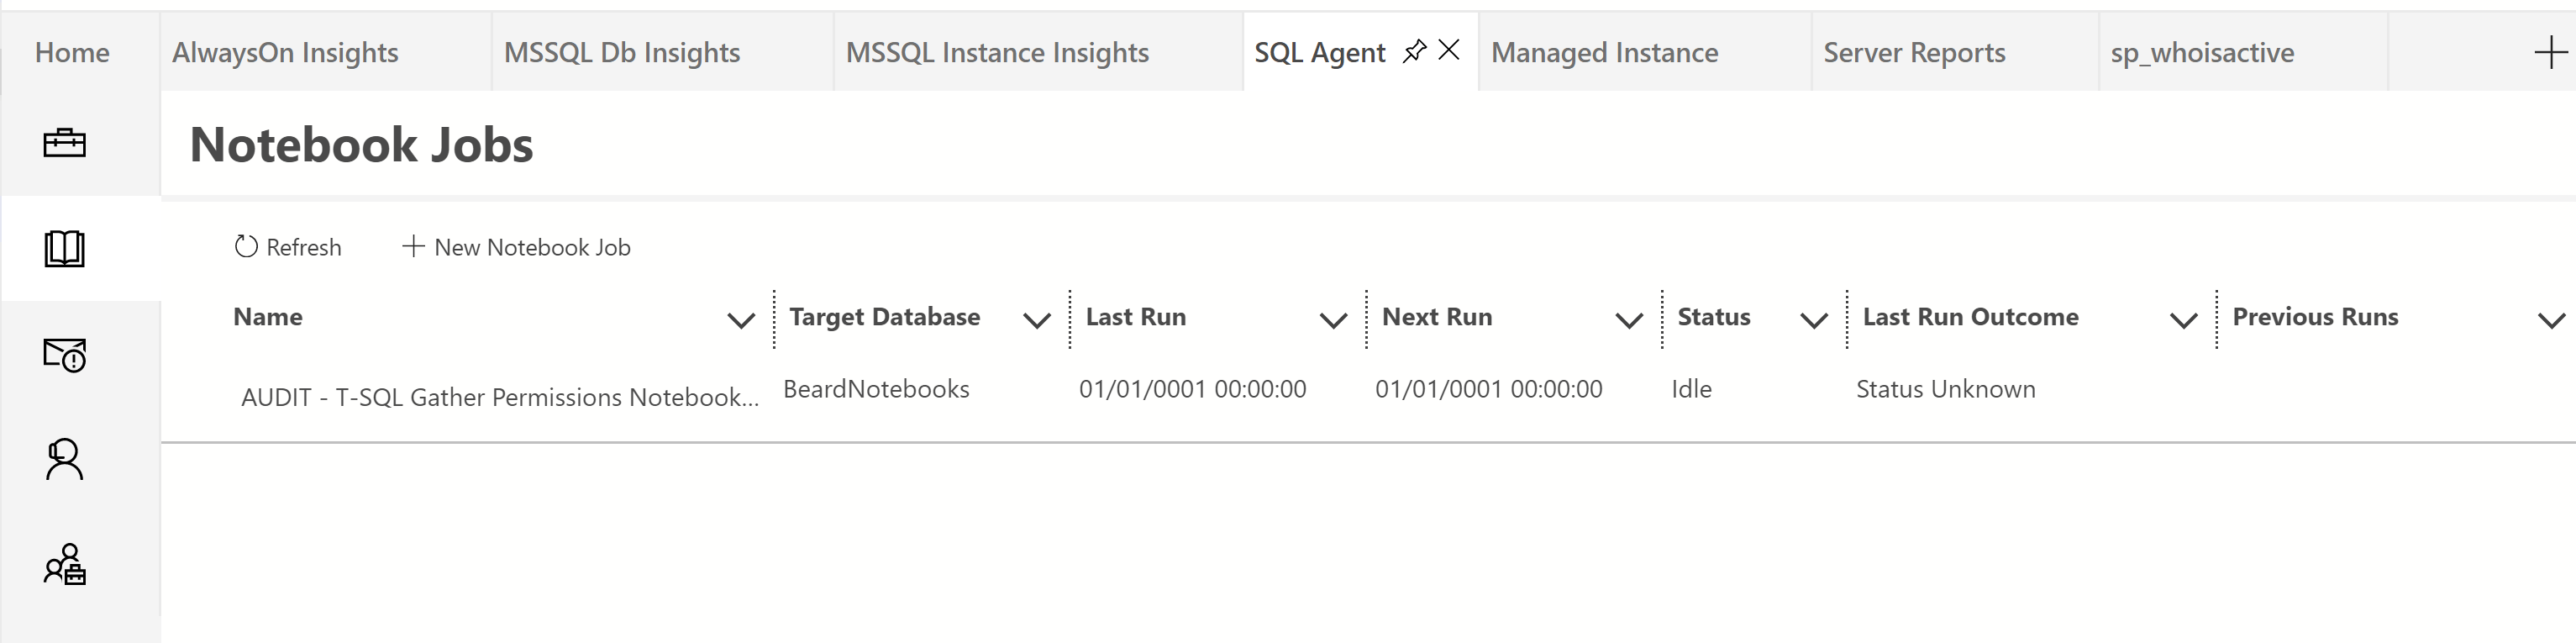Close the SQL Agent tab
The image size is (2576, 643).
click(1448, 50)
